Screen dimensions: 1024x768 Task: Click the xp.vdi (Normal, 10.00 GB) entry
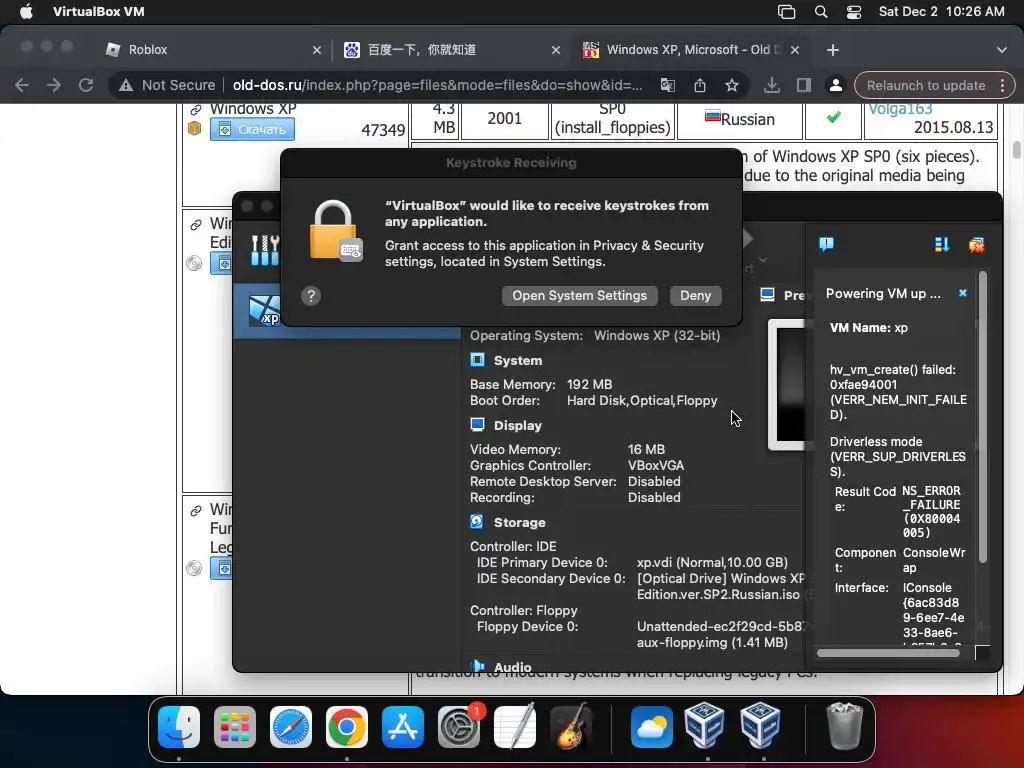pos(712,562)
